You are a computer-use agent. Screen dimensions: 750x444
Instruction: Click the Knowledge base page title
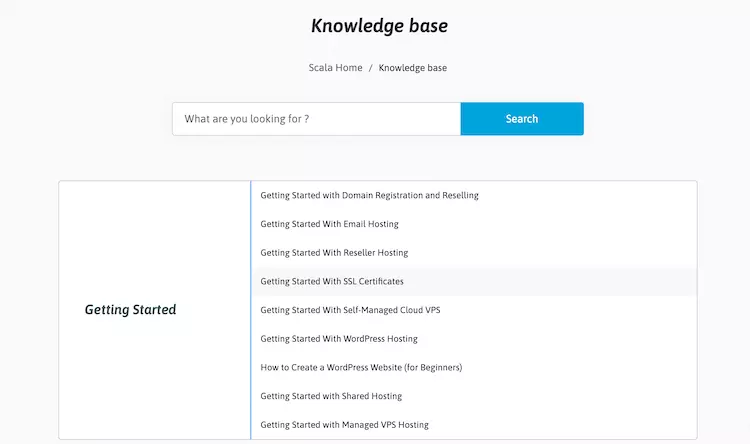379,26
